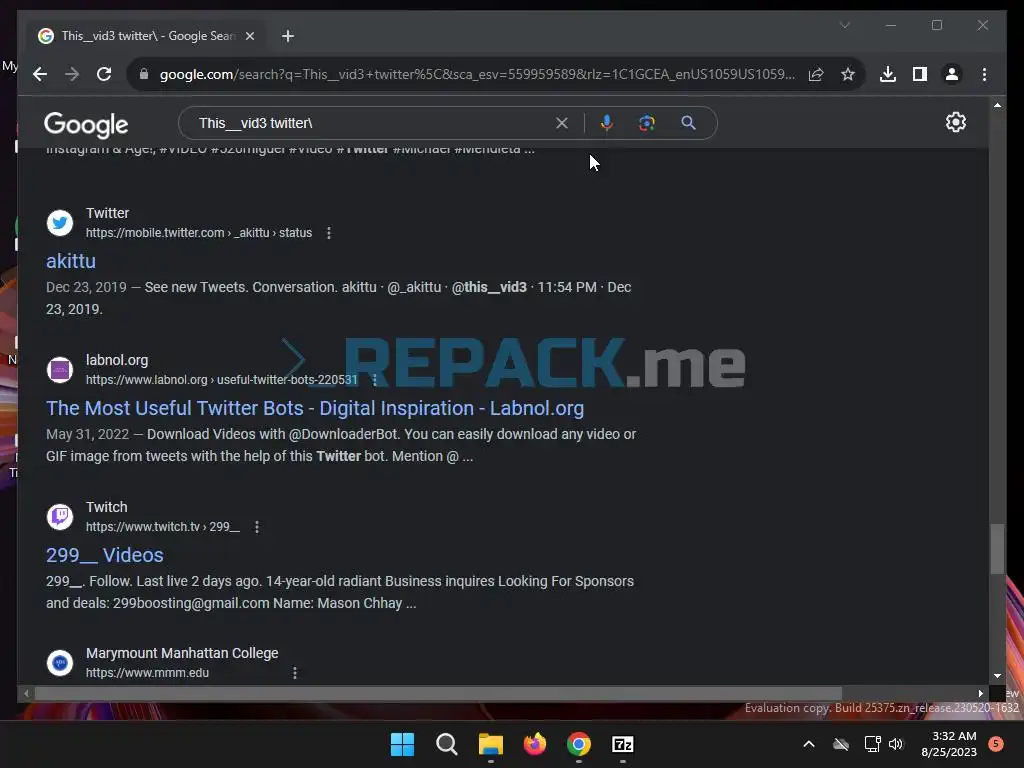The height and width of the screenshot is (768, 1024).
Task: Click the 'Marymount Manhattan College' site name
Action: coord(182,653)
